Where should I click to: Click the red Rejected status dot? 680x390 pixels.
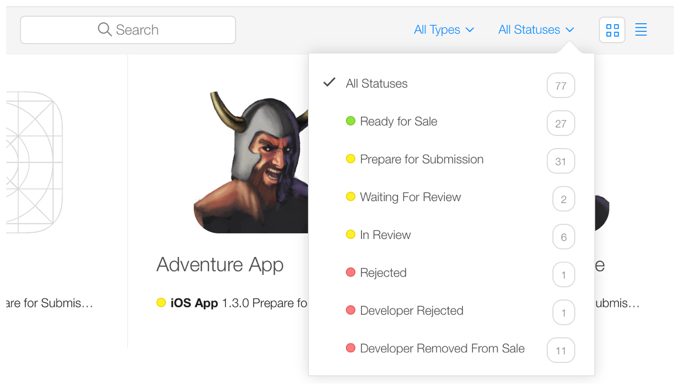point(350,272)
